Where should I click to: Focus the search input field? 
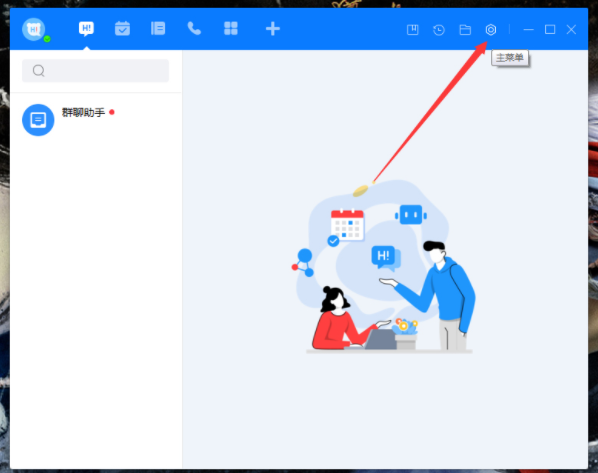click(x=95, y=71)
